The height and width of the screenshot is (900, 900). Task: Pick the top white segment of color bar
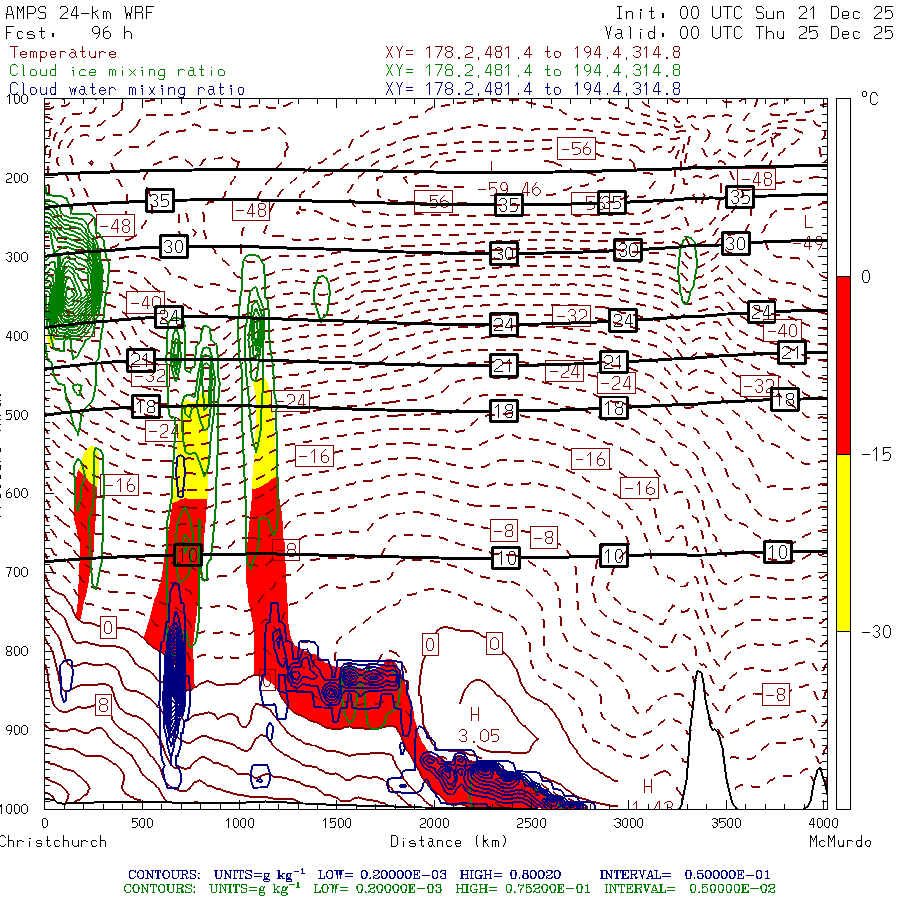[x=843, y=188]
